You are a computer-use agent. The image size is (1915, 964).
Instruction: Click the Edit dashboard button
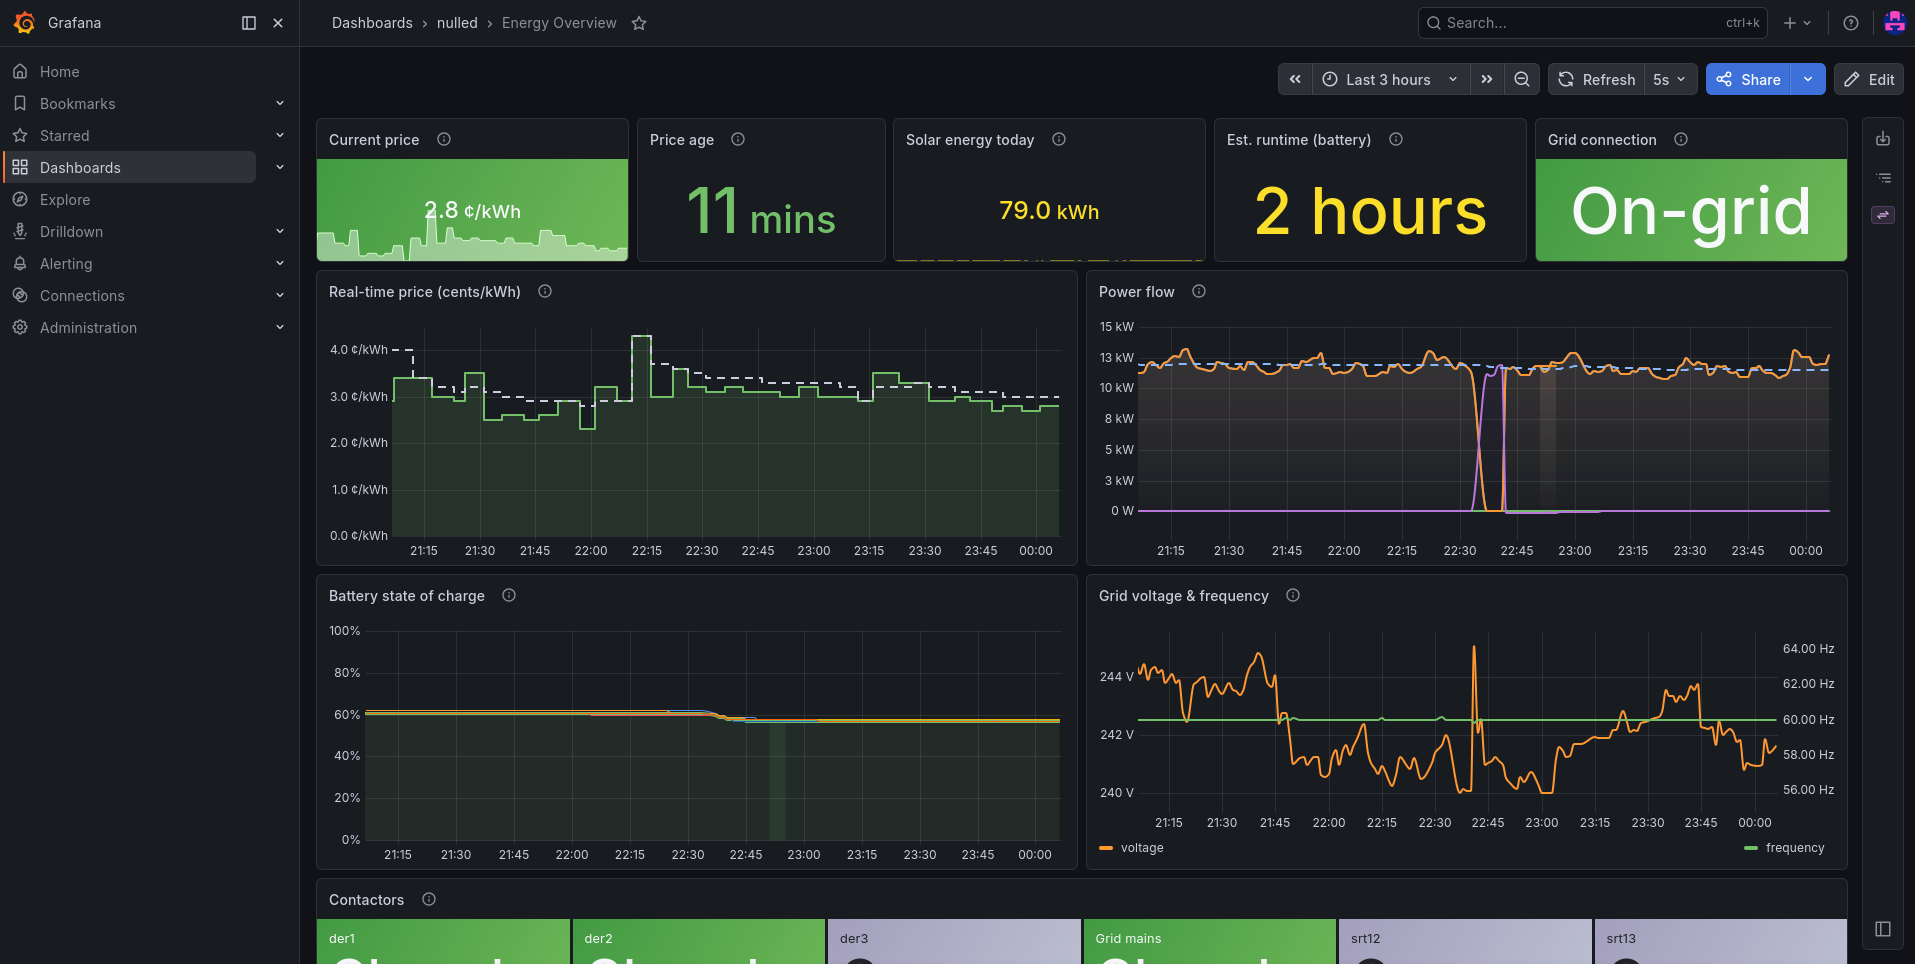[x=1869, y=79]
